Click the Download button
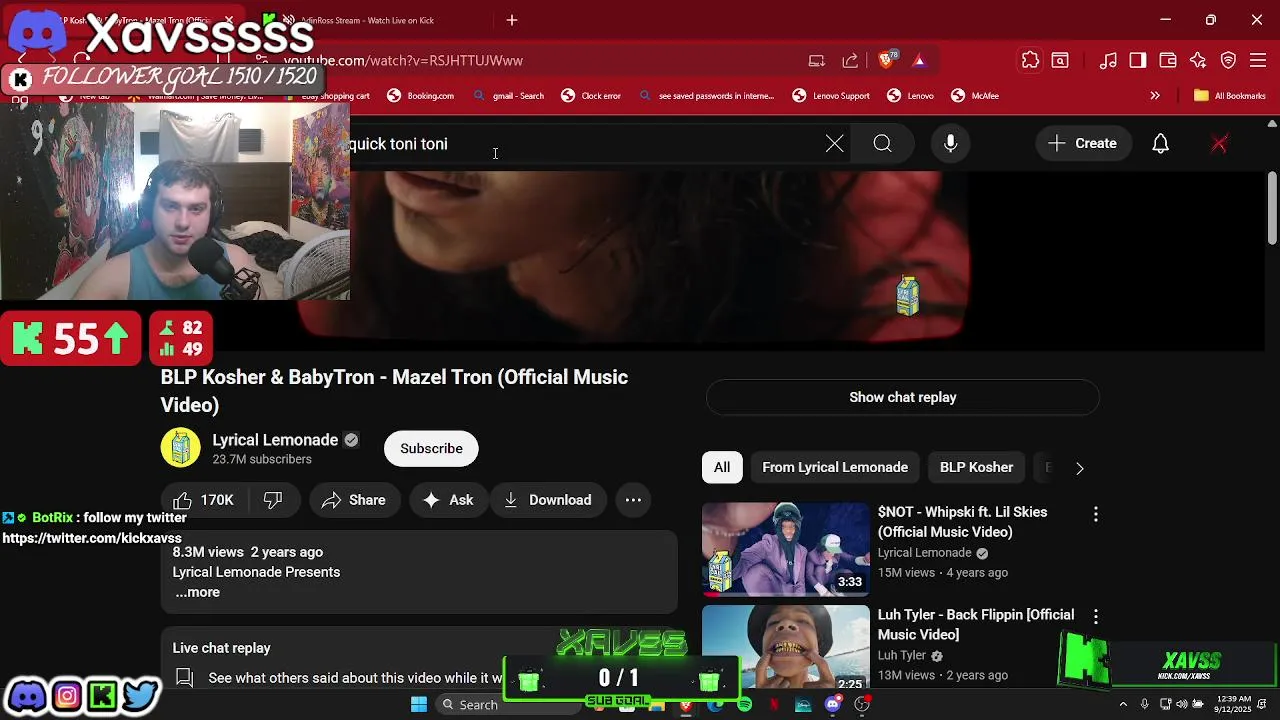The image size is (1280, 720). 547,500
